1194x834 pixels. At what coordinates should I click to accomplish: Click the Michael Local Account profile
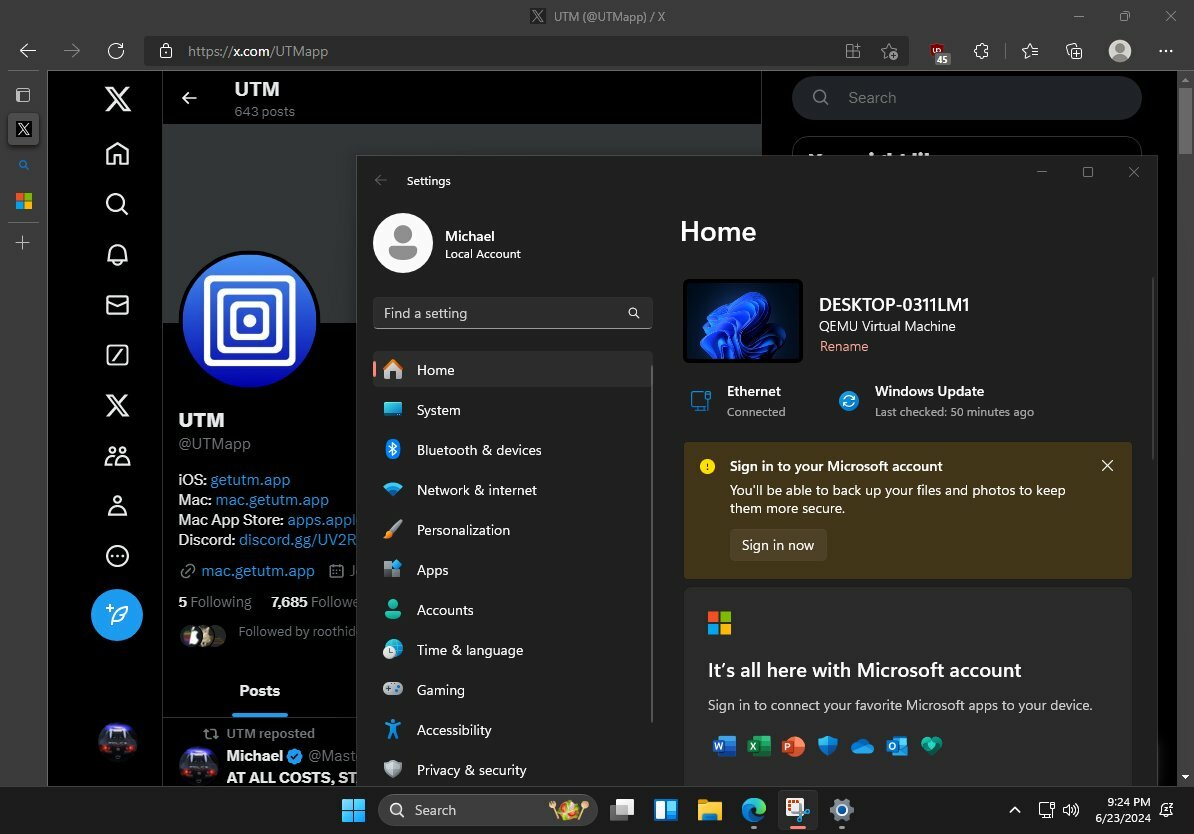click(x=449, y=244)
